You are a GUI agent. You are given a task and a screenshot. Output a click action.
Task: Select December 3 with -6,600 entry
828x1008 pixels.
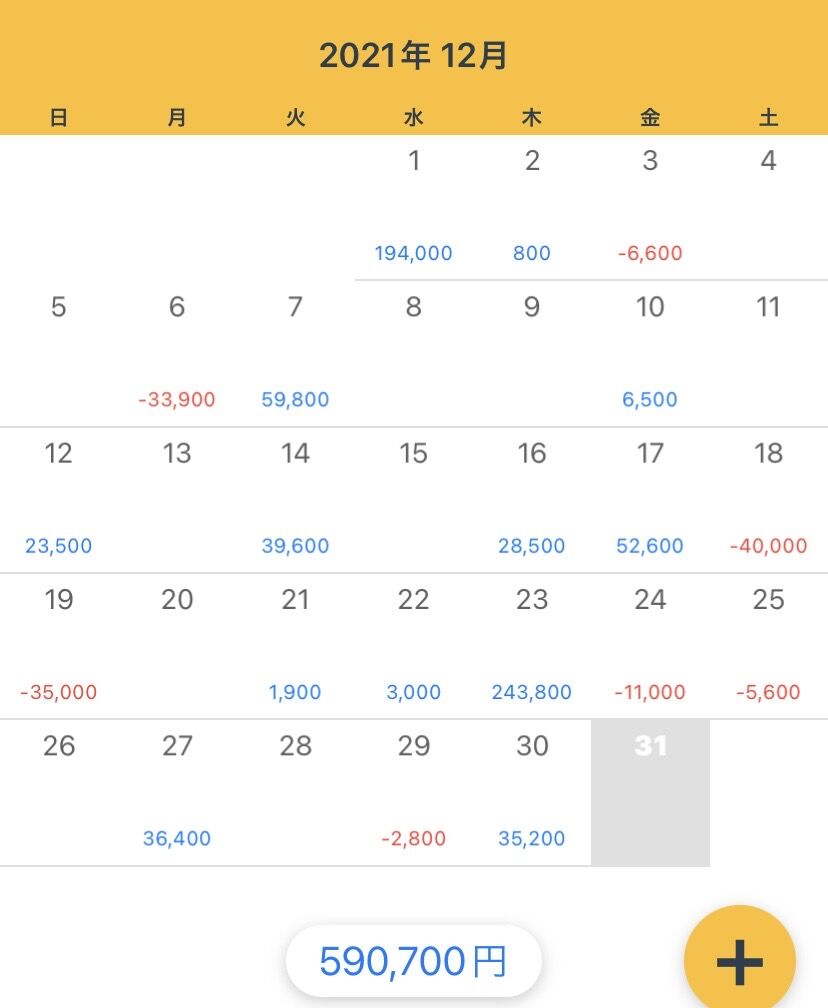point(650,207)
